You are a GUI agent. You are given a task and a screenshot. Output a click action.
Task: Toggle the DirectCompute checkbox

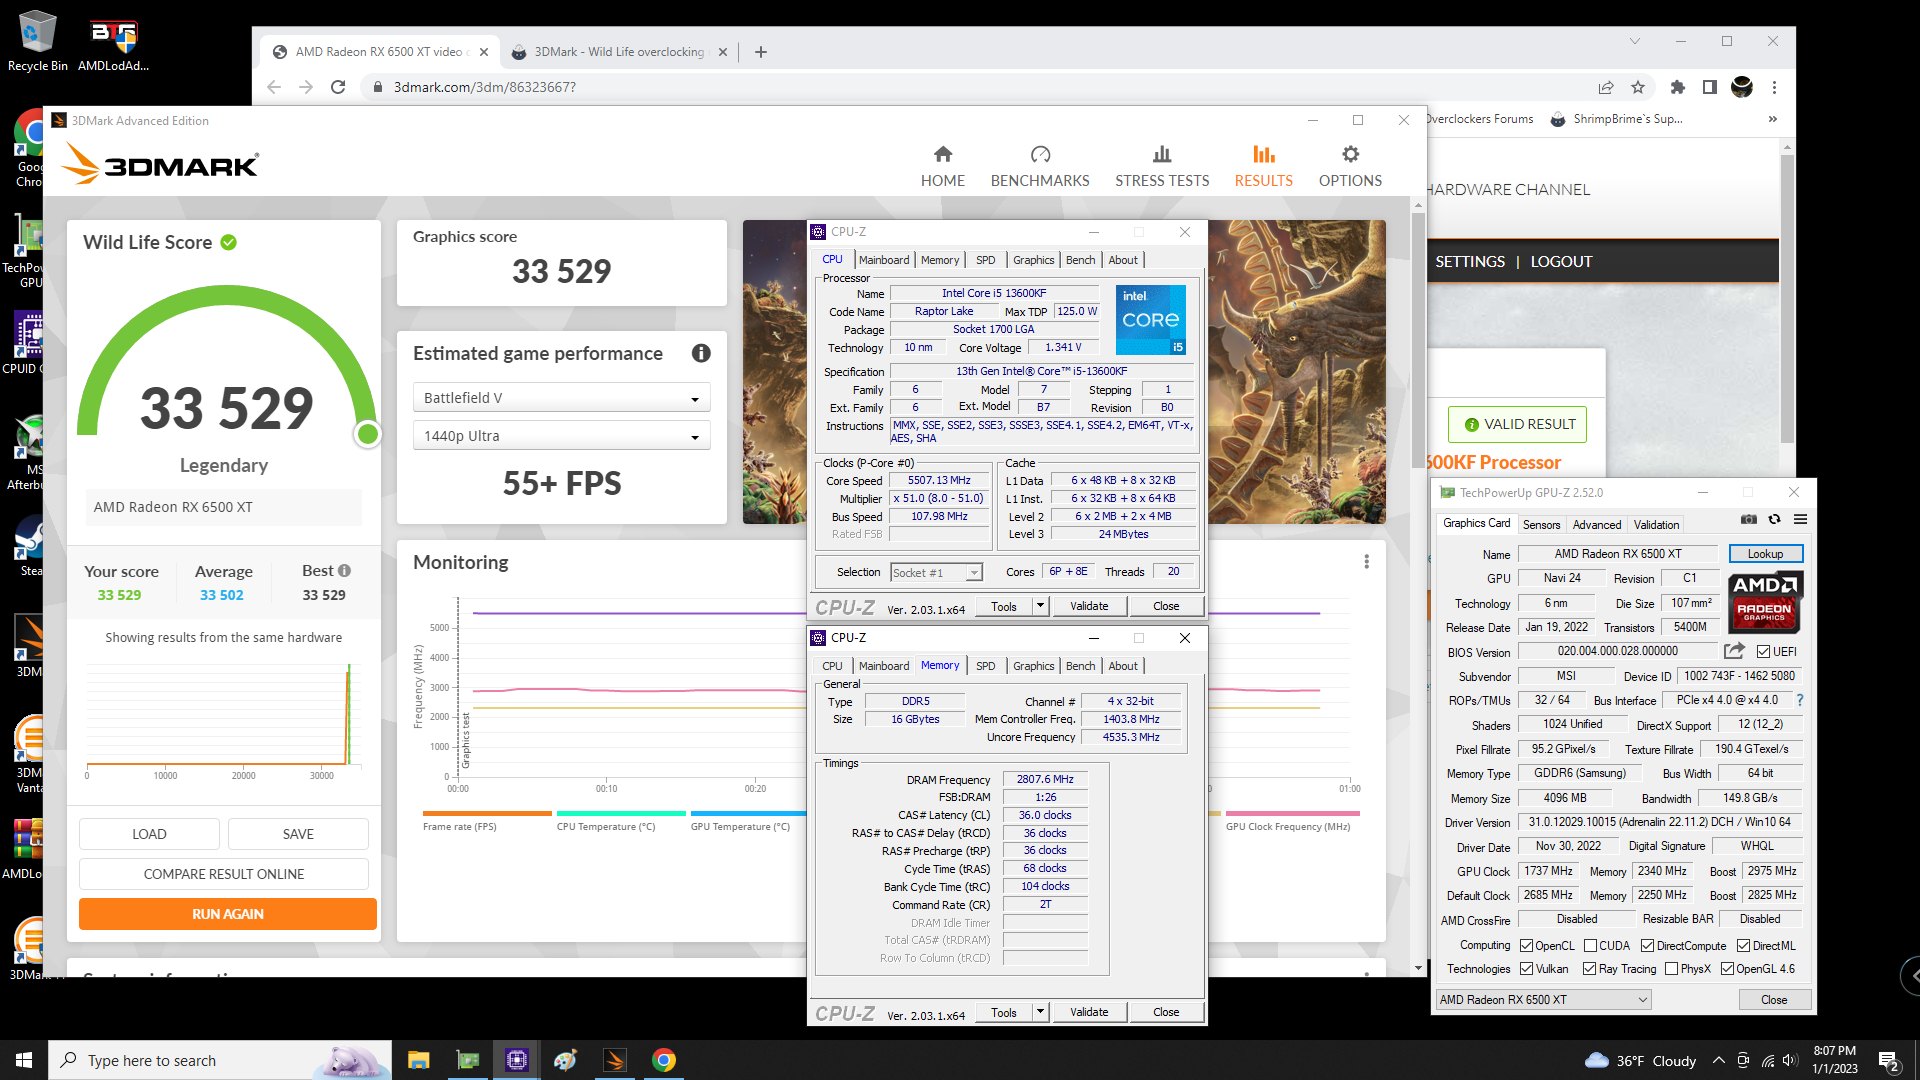pos(1647,945)
